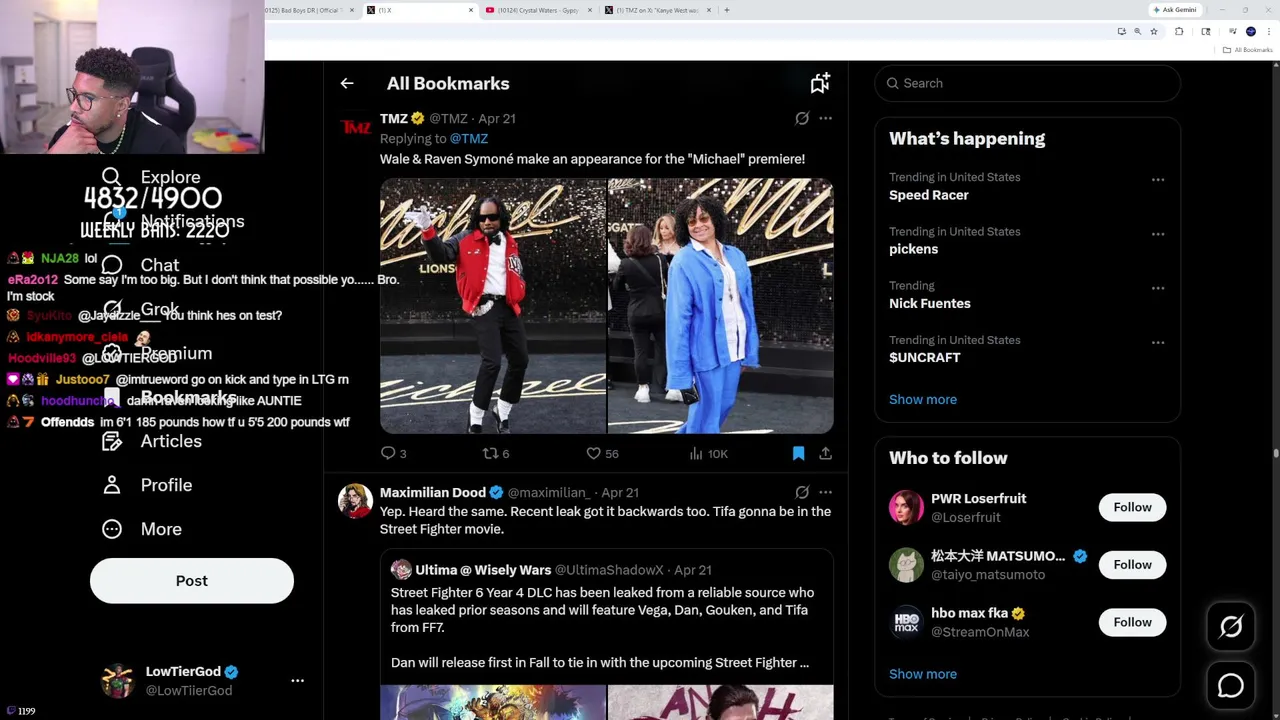Show more under Who to follow
This screenshot has width=1280, height=720.
pyautogui.click(x=923, y=674)
